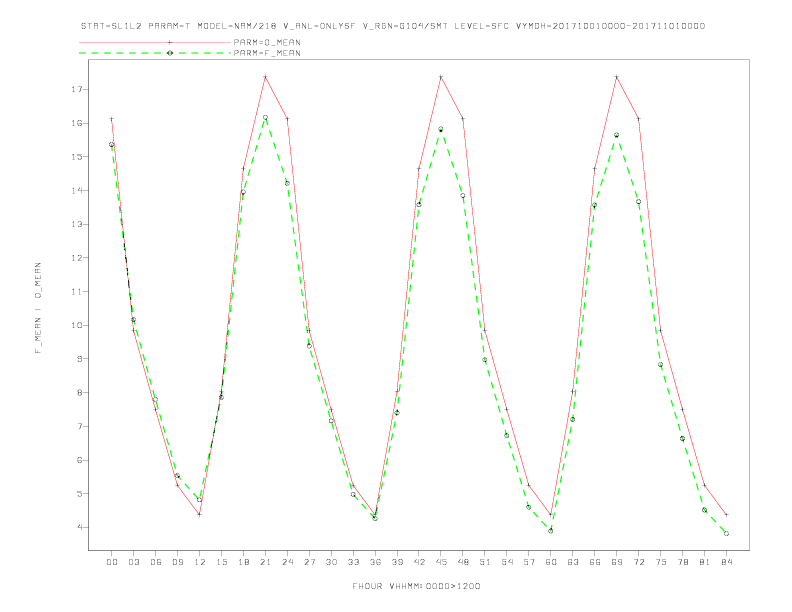Image resolution: width=792 pixels, height=612 pixels.
Task: Click the y-axis tick label 4
Action: coord(79,527)
